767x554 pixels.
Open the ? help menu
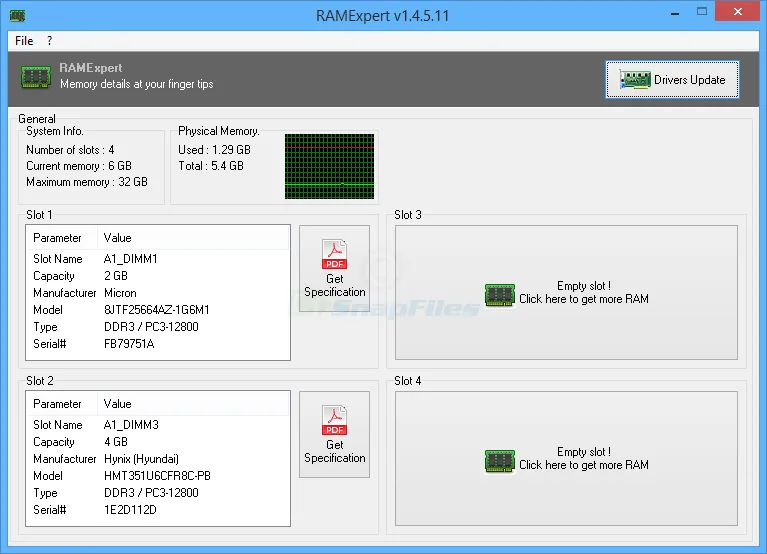[x=50, y=41]
